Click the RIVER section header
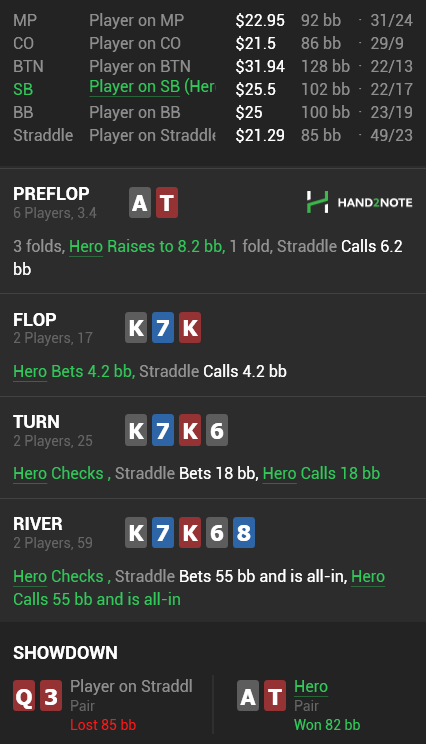Viewport: 426px width, 744px height. point(38,524)
